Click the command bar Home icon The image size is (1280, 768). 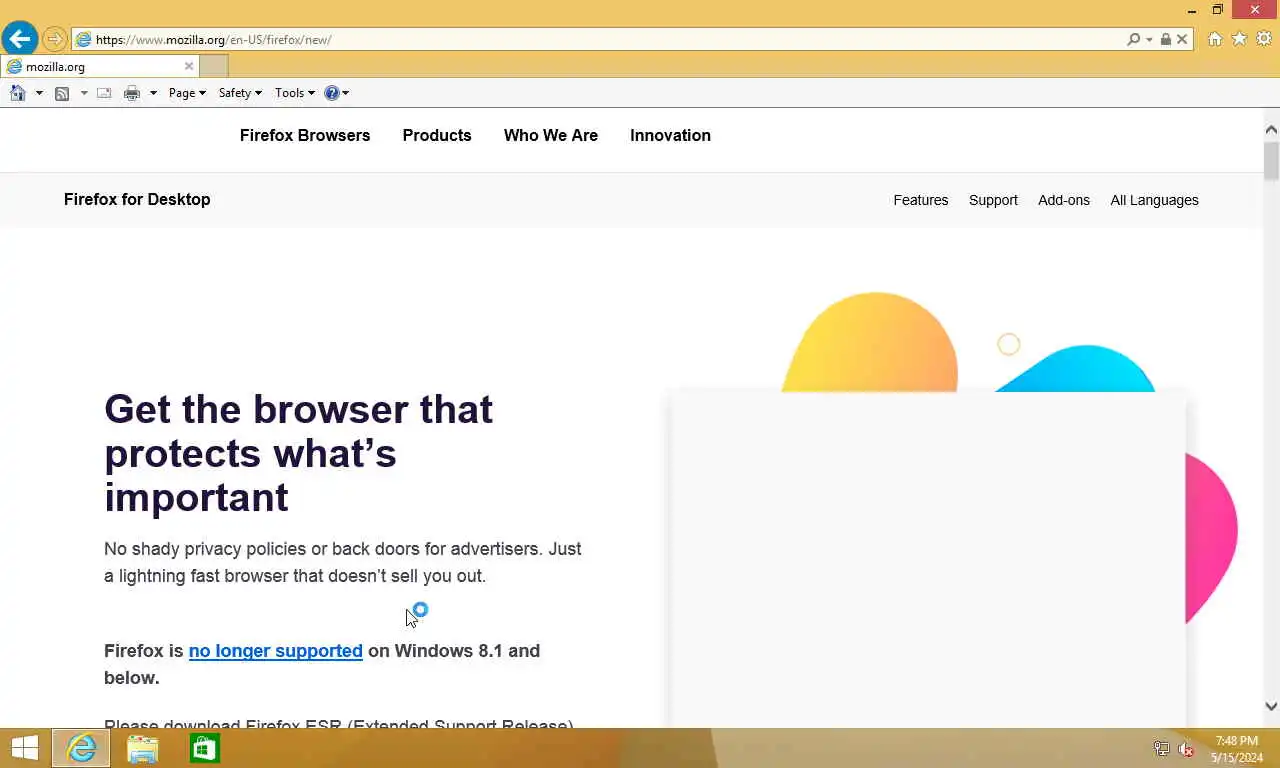click(18, 93)
